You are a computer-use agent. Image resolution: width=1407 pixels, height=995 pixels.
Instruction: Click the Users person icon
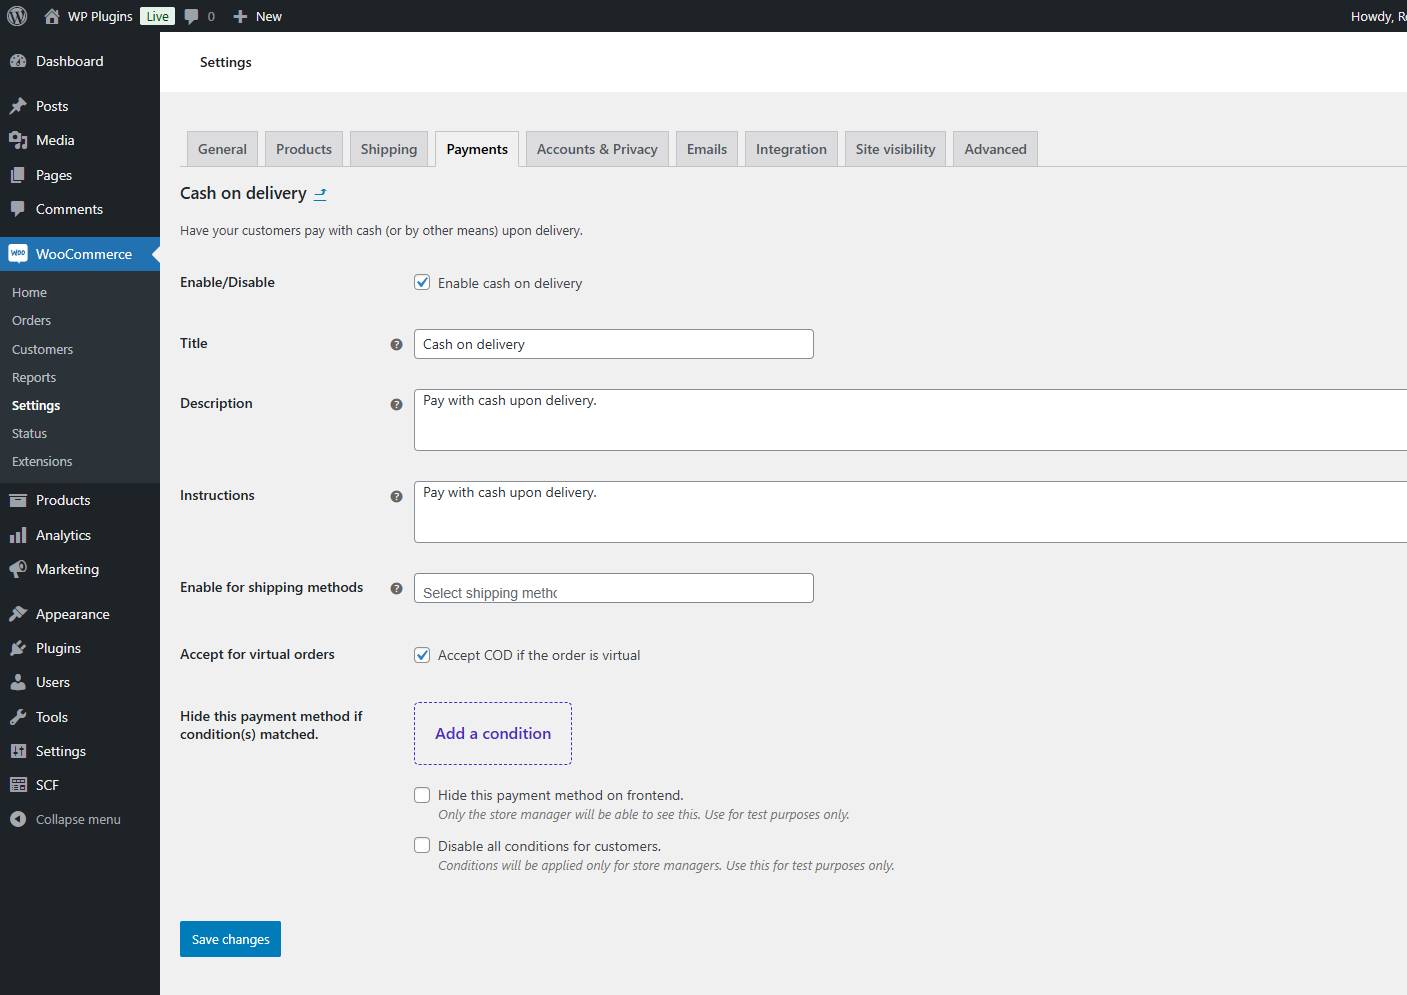[18, 682]
